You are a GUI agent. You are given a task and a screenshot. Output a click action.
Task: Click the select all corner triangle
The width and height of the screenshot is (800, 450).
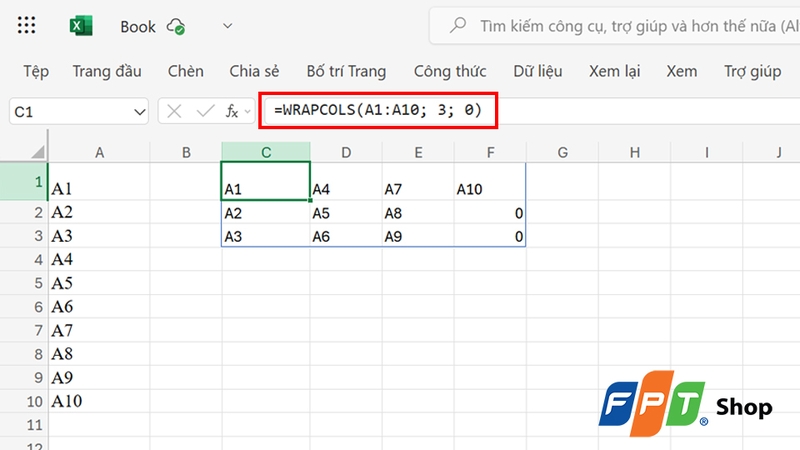pyautogui.click(x=38, y=152)
